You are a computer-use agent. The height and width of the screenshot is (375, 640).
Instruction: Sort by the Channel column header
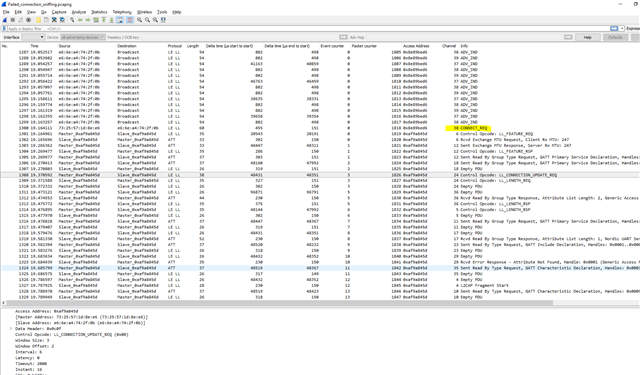[x=449, y=46]
